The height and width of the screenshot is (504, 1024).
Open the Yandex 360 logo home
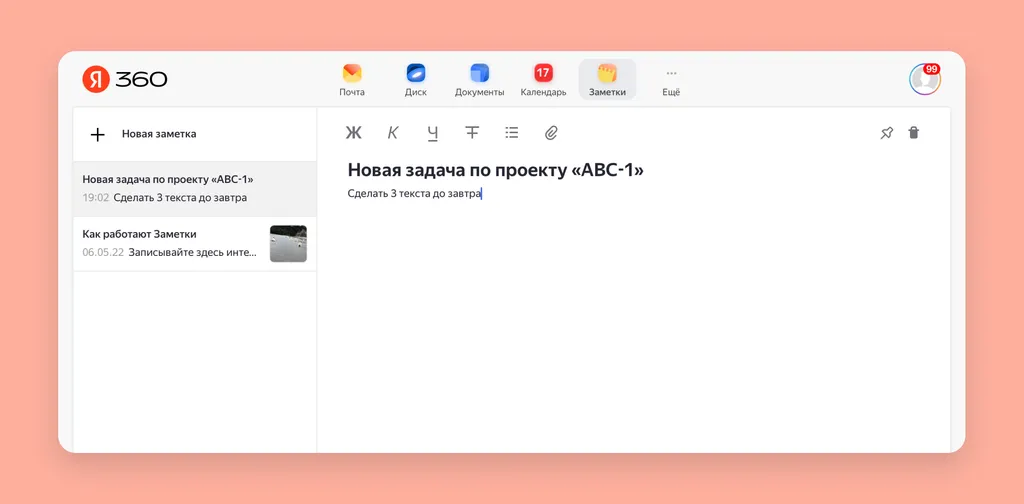tap(125, 79)
